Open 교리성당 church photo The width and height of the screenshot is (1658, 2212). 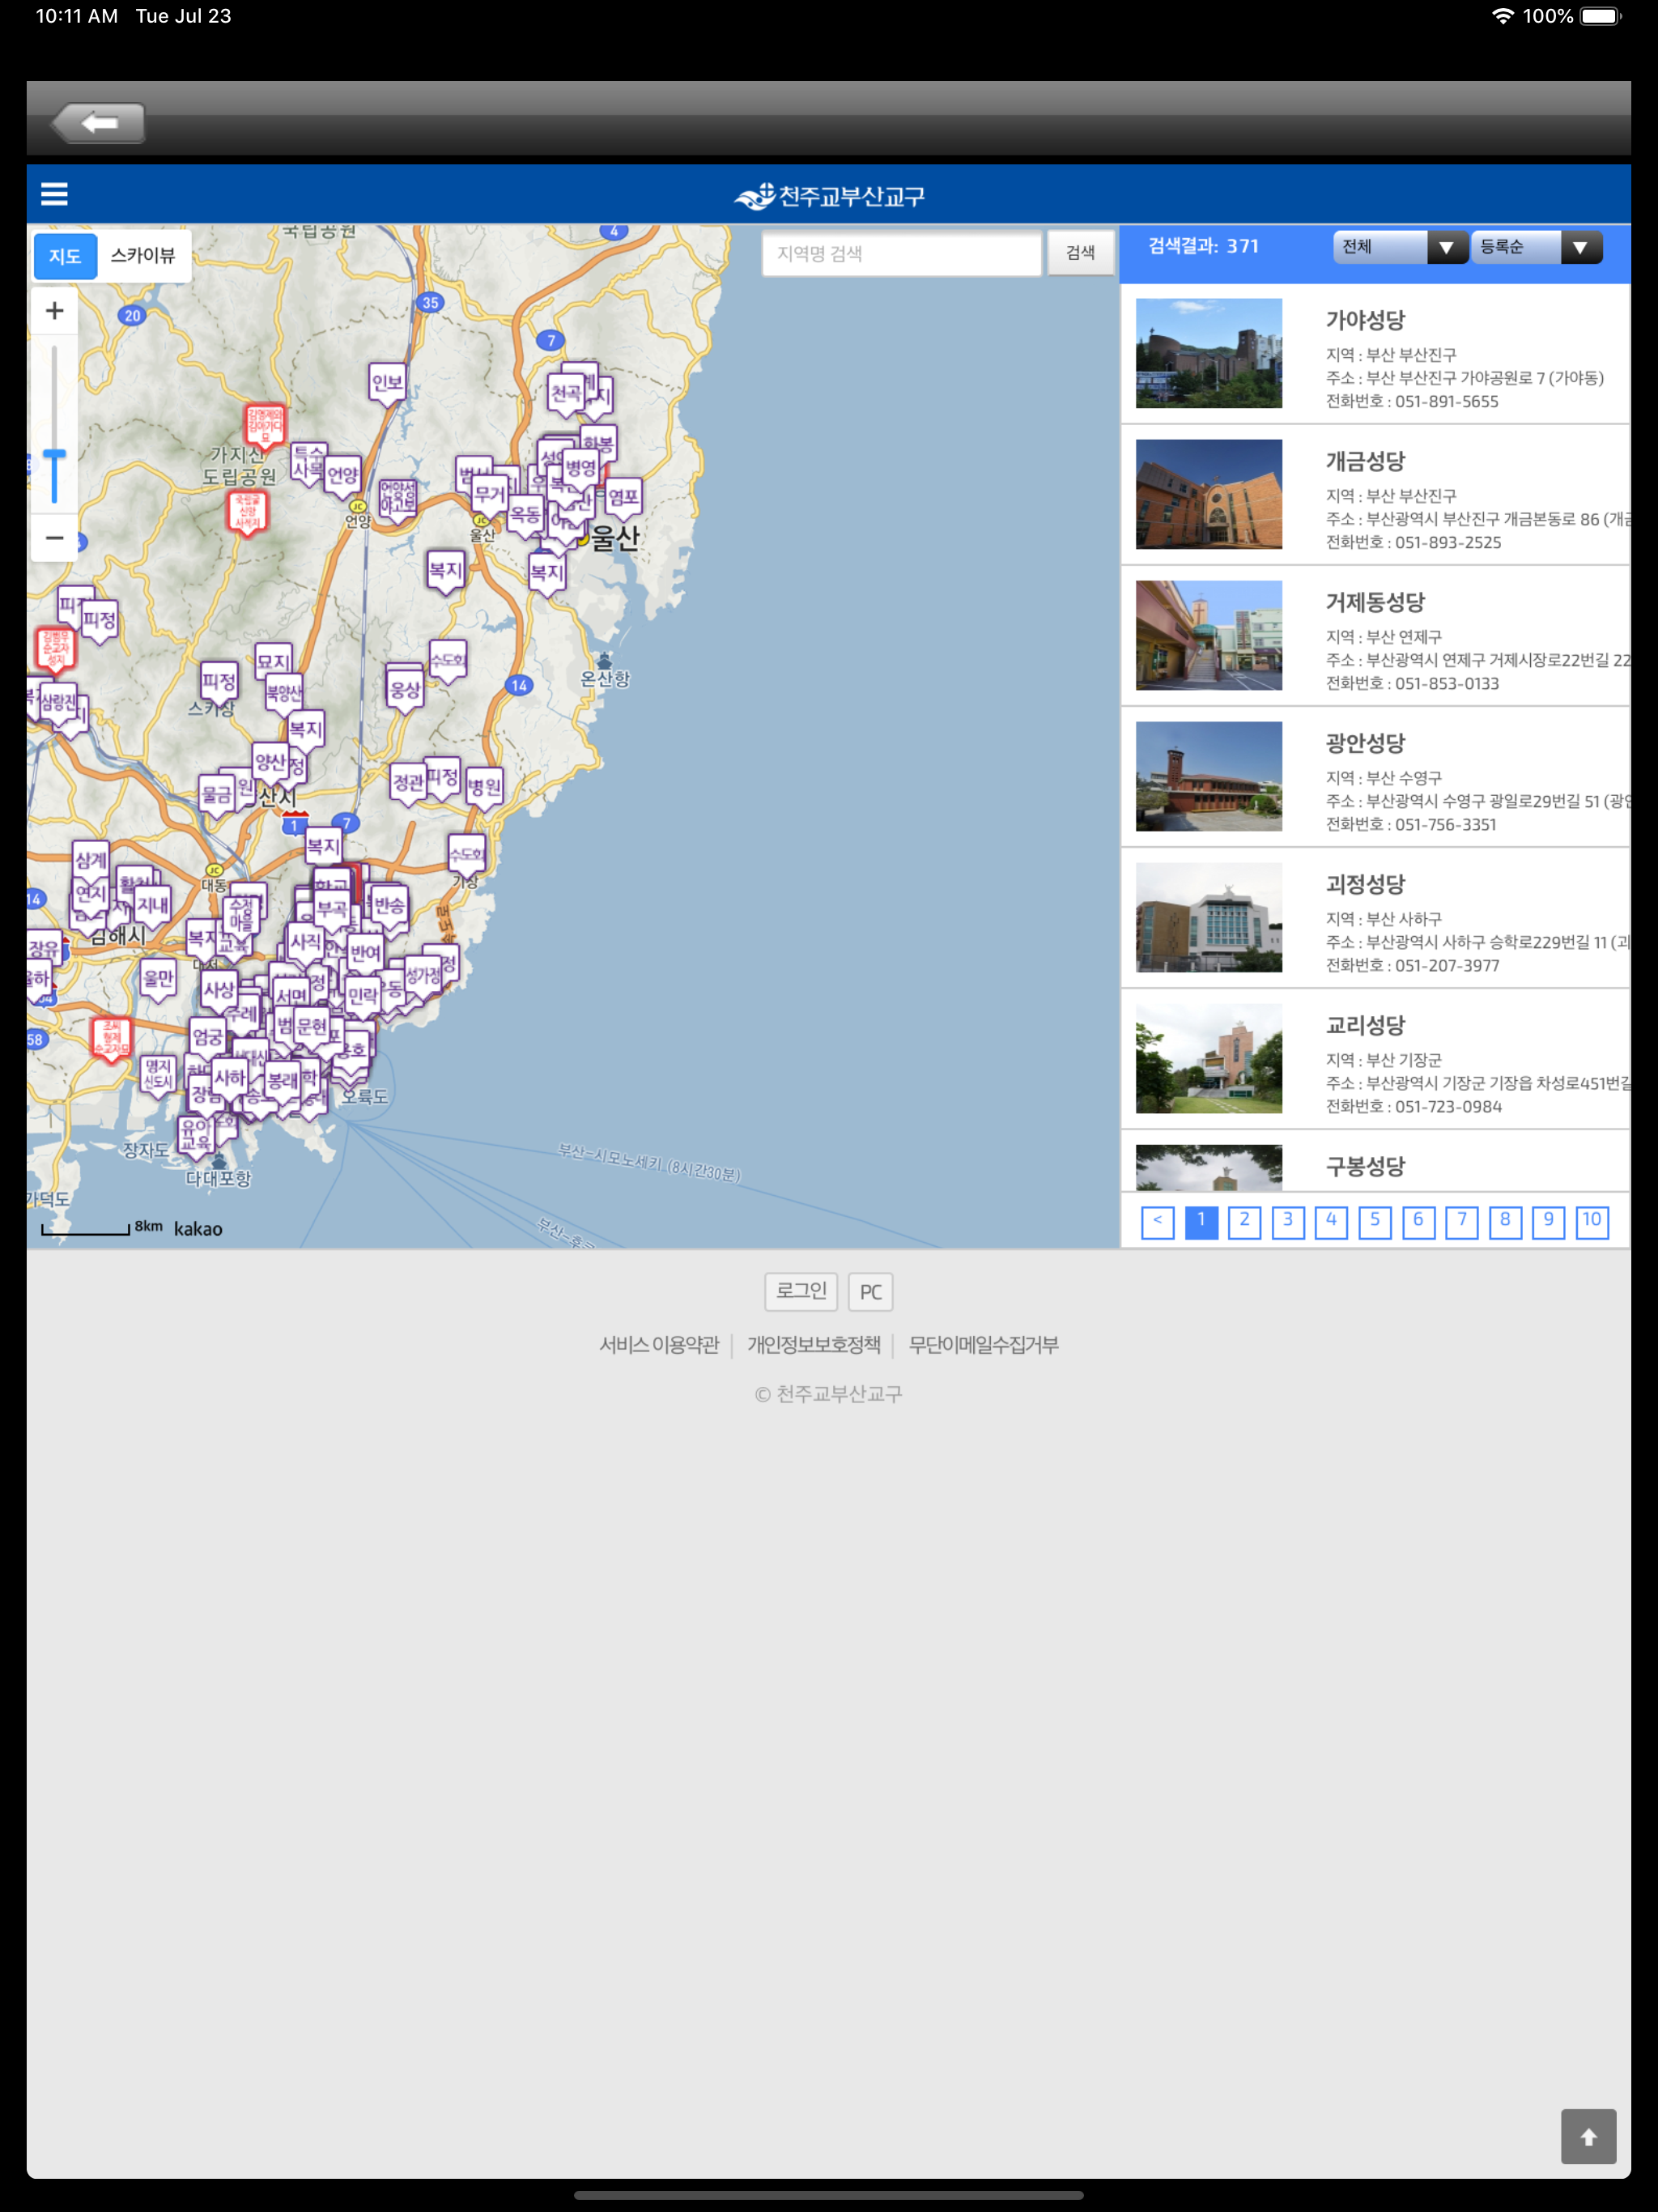[1208, 1058]
